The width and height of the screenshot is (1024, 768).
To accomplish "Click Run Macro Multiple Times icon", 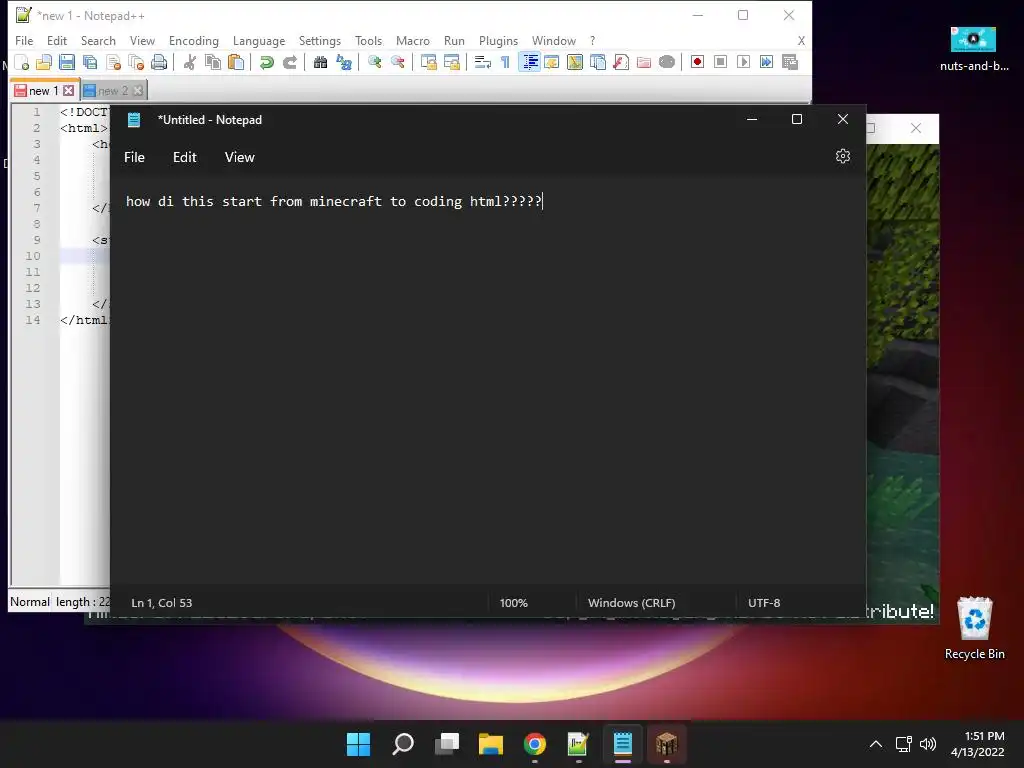I will (x=767, y=62).
